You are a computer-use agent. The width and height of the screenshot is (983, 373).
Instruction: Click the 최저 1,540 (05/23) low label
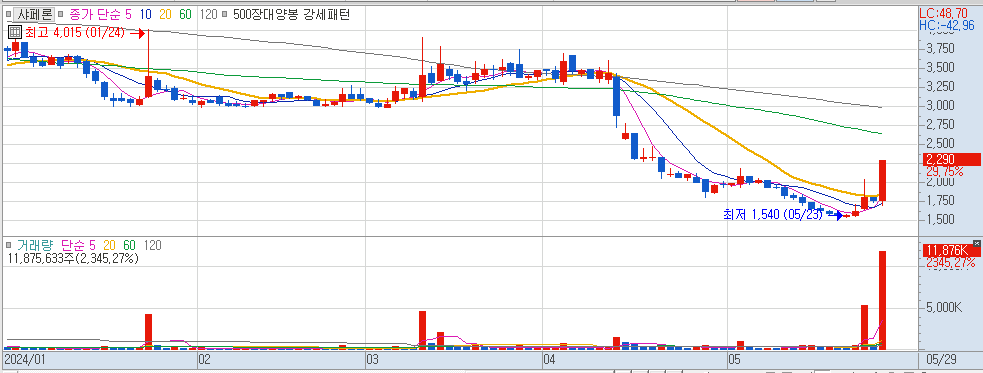click(774, 214)
